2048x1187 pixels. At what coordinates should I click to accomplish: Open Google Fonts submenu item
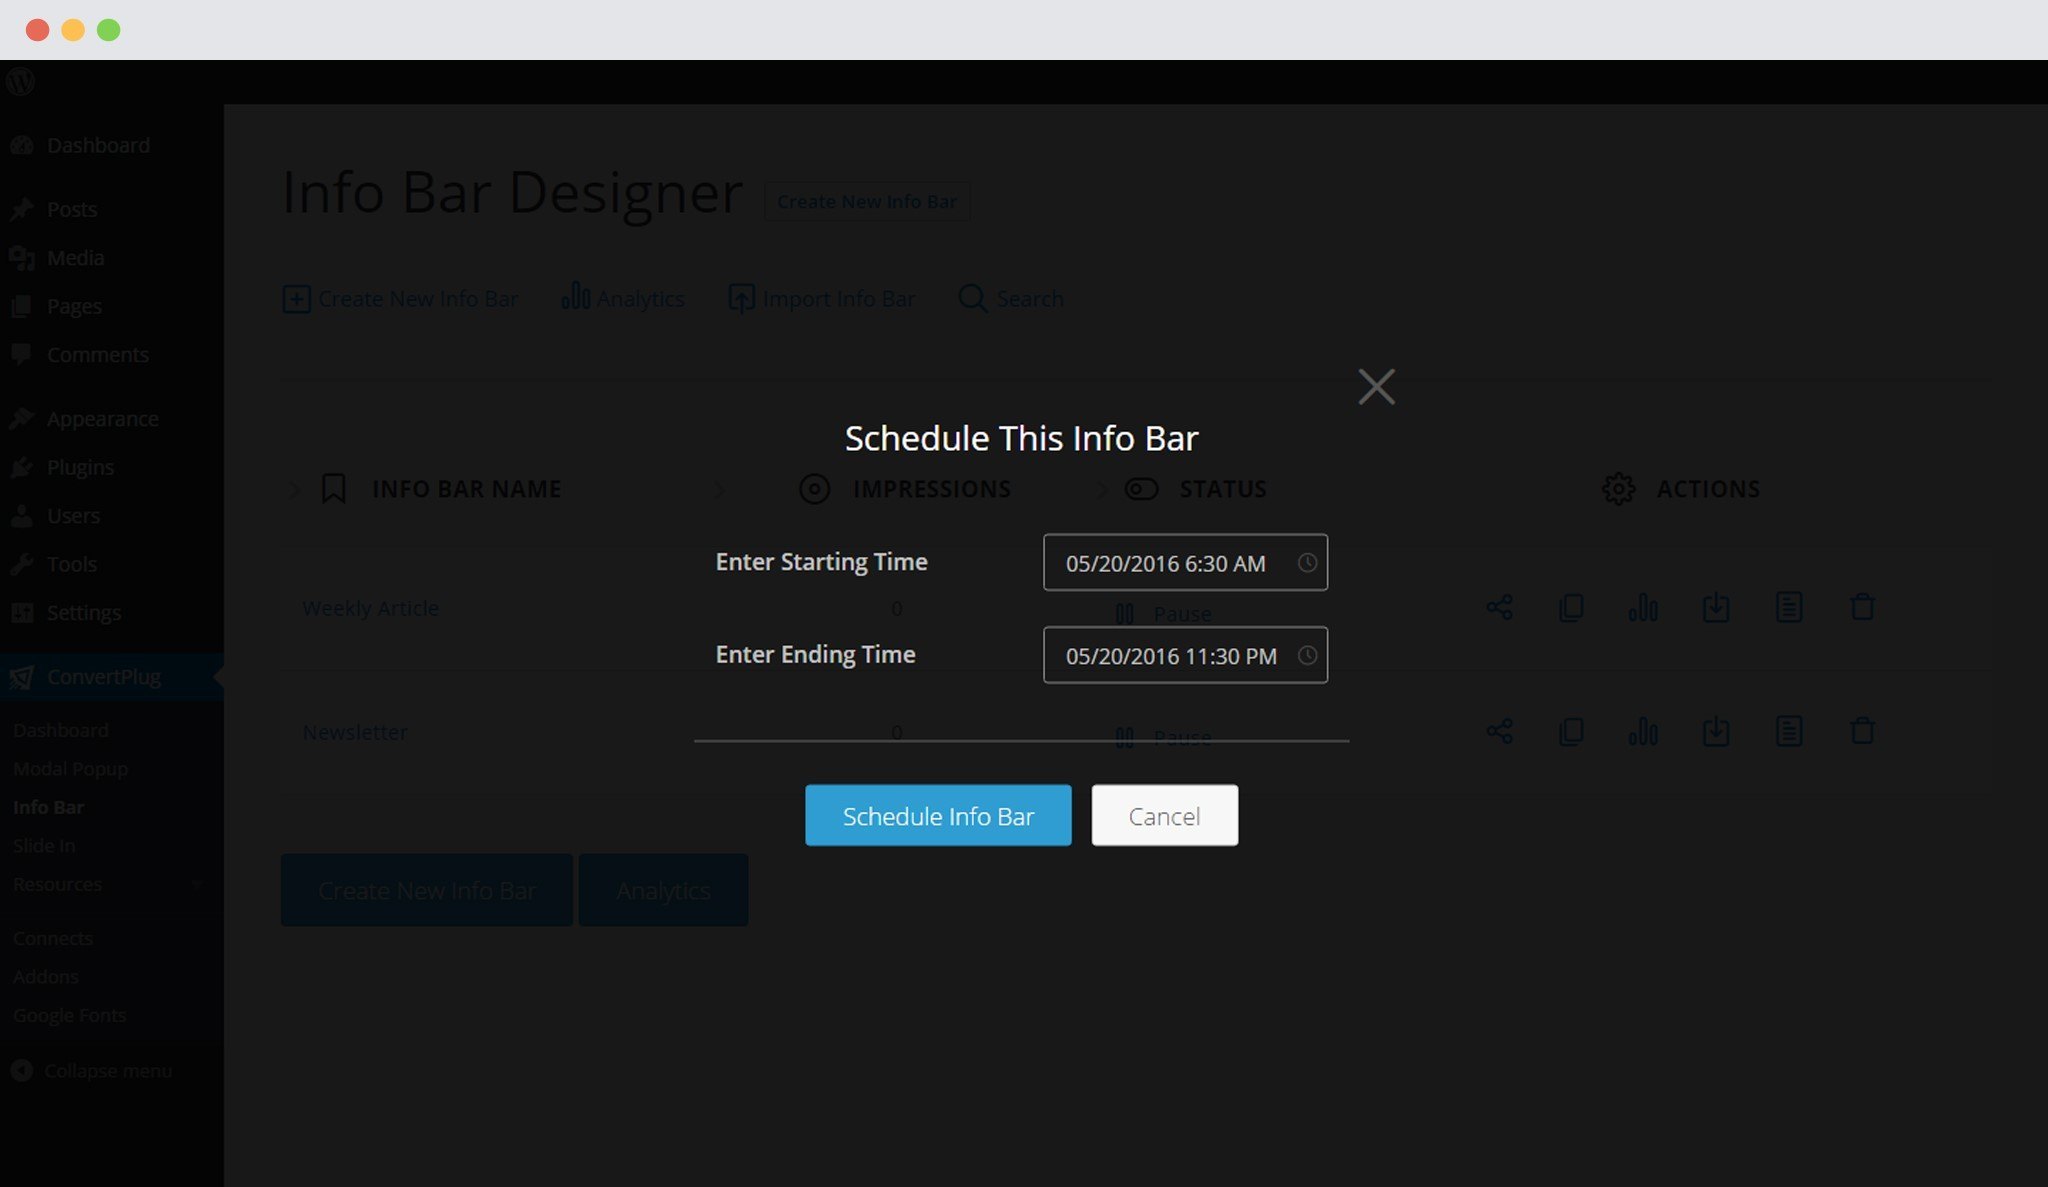click(69, 1015)
